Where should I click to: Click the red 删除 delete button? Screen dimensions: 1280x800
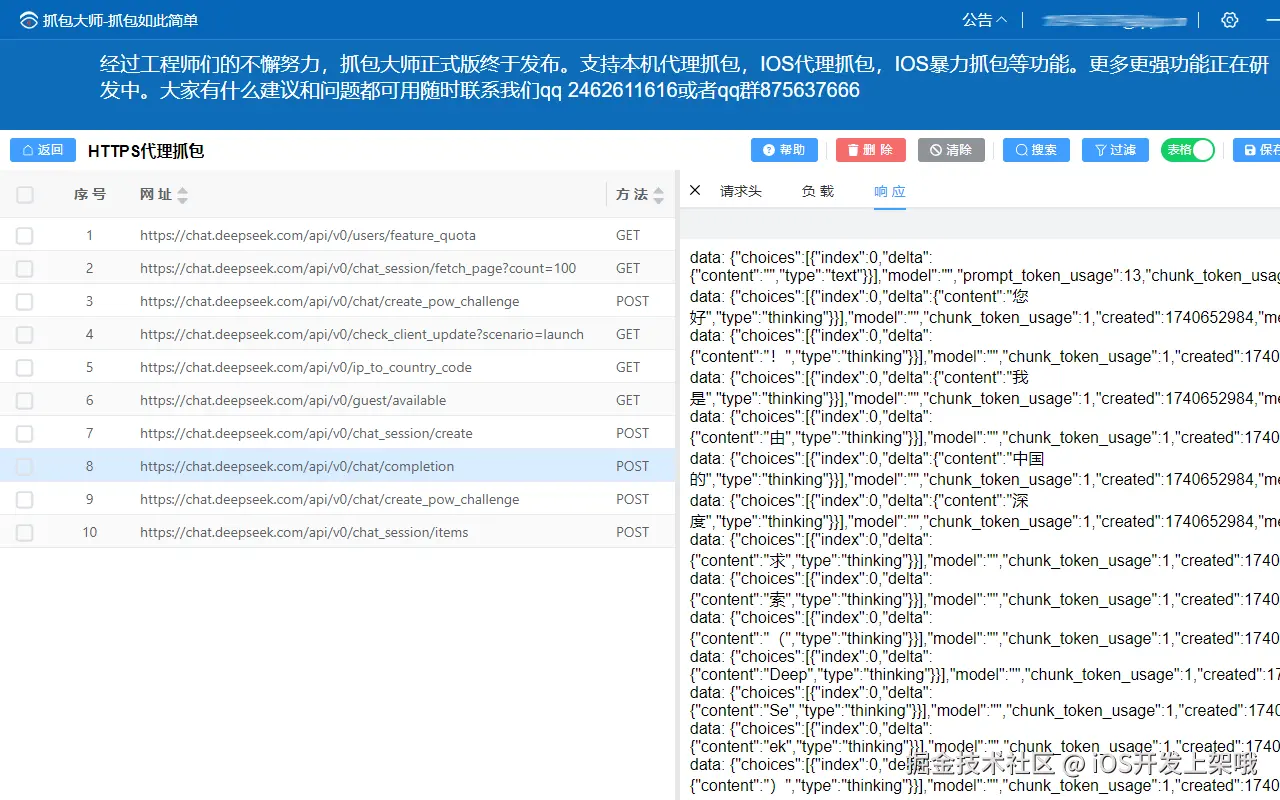pos(871,150)
